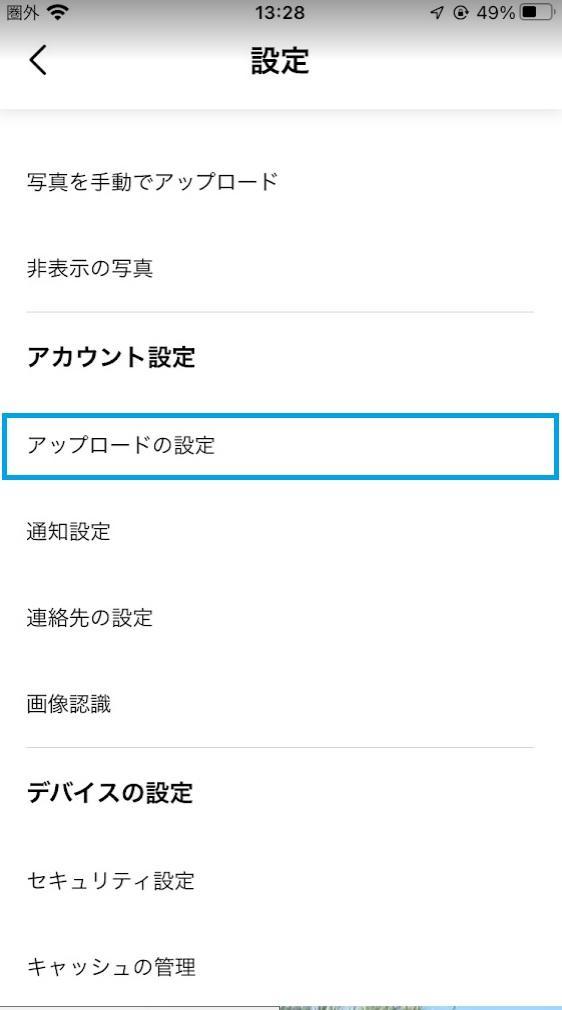This screenshot has height=1010, width=562.
Task: Tap the 設定 page title
Action: click(280, 61)
